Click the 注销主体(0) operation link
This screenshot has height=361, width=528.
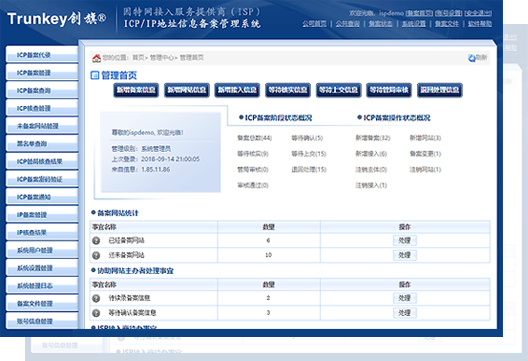371,169
